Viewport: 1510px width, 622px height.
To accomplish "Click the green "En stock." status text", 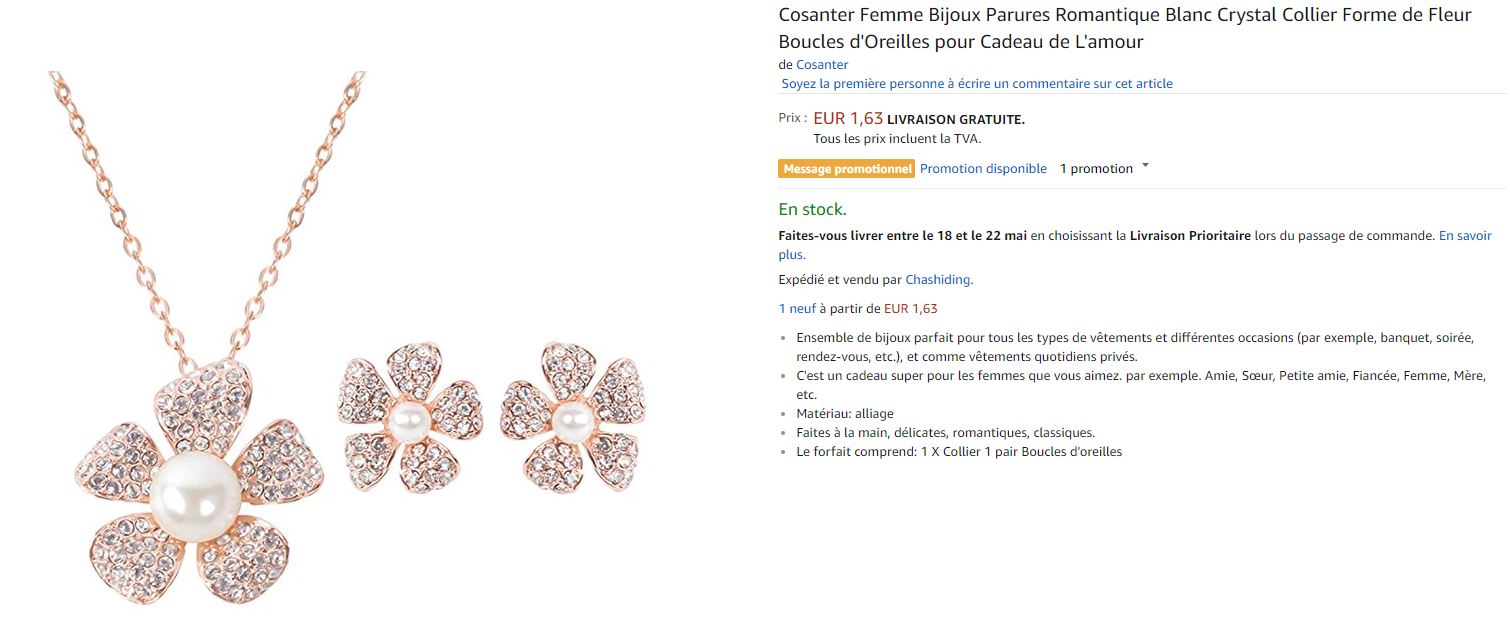I will click(812, 210).
